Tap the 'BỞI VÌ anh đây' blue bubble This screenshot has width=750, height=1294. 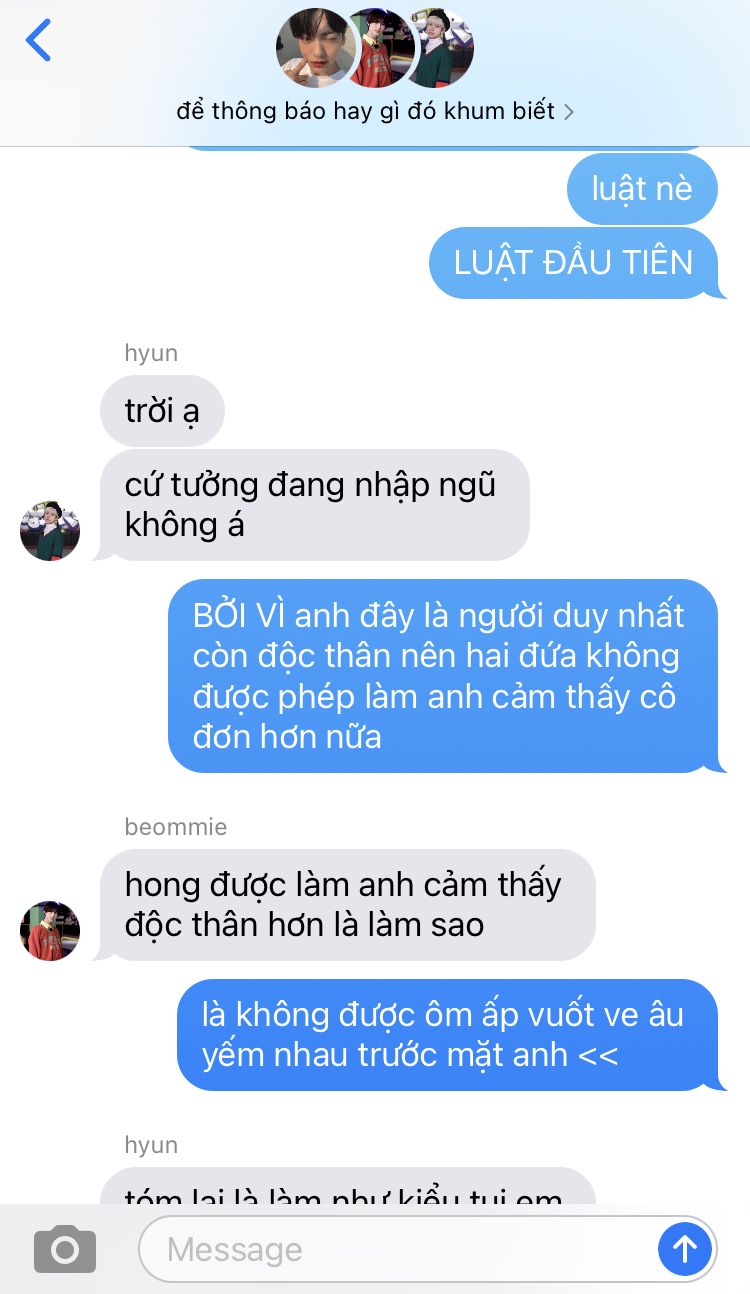(443, 676)
